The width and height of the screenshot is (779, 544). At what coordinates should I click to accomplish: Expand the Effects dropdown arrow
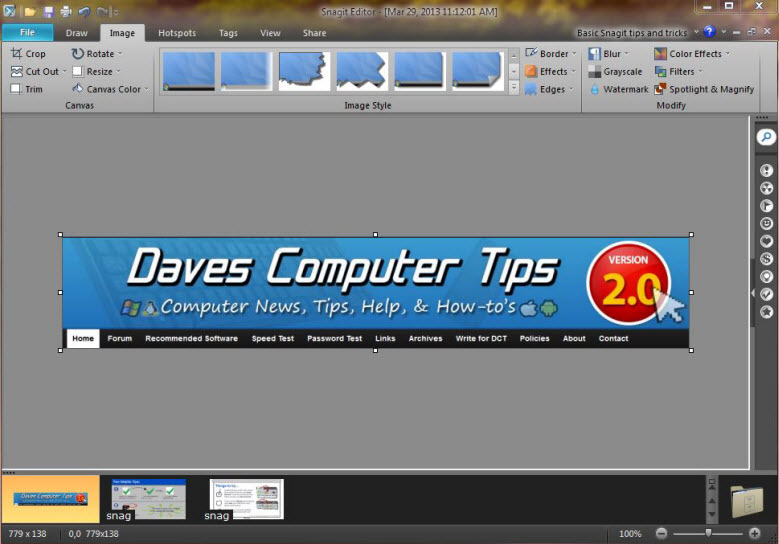(573, 72)
